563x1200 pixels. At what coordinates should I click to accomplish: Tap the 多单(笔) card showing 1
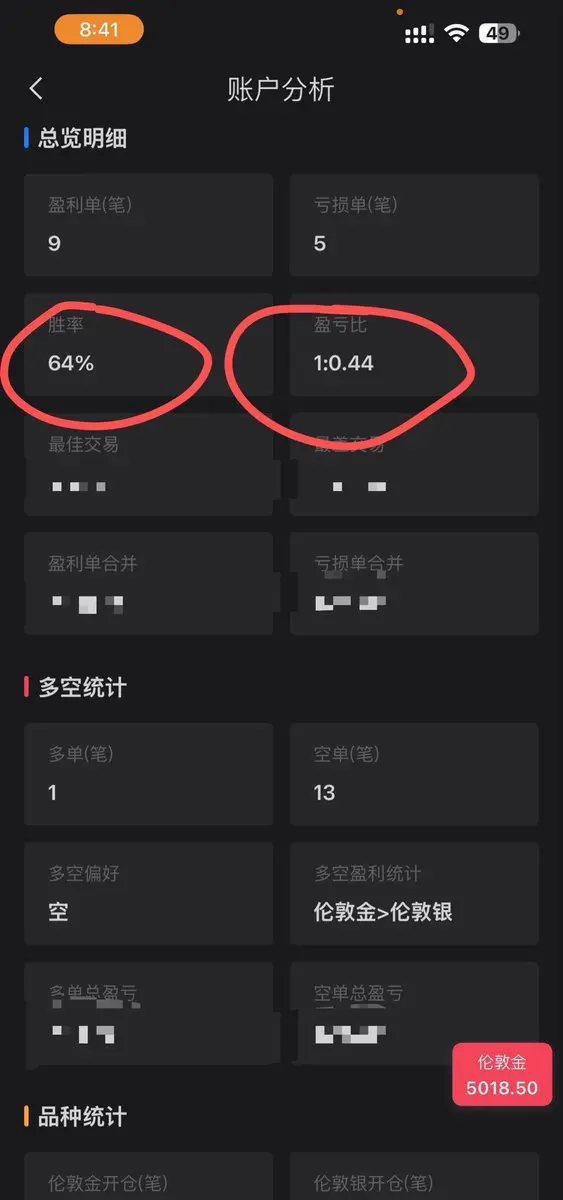click(x=148, y=774)
